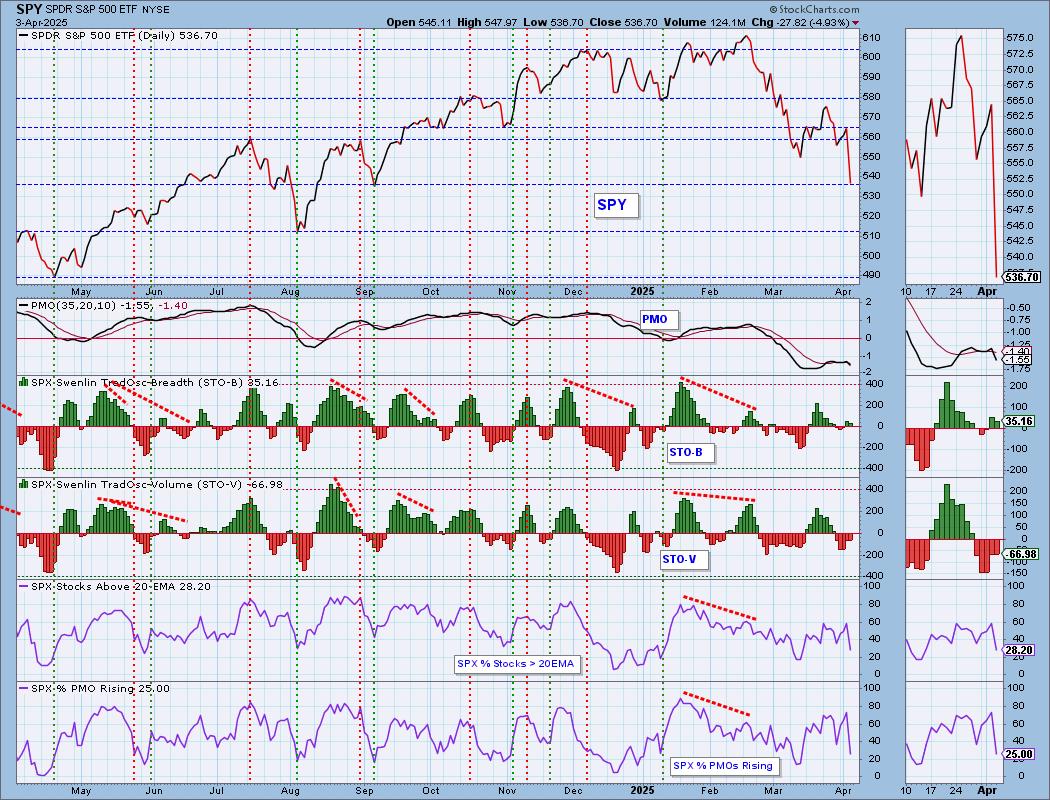The height and width of the screenshot is (800, 1050).
Task: Click the PMO label box
Action: 658,319
